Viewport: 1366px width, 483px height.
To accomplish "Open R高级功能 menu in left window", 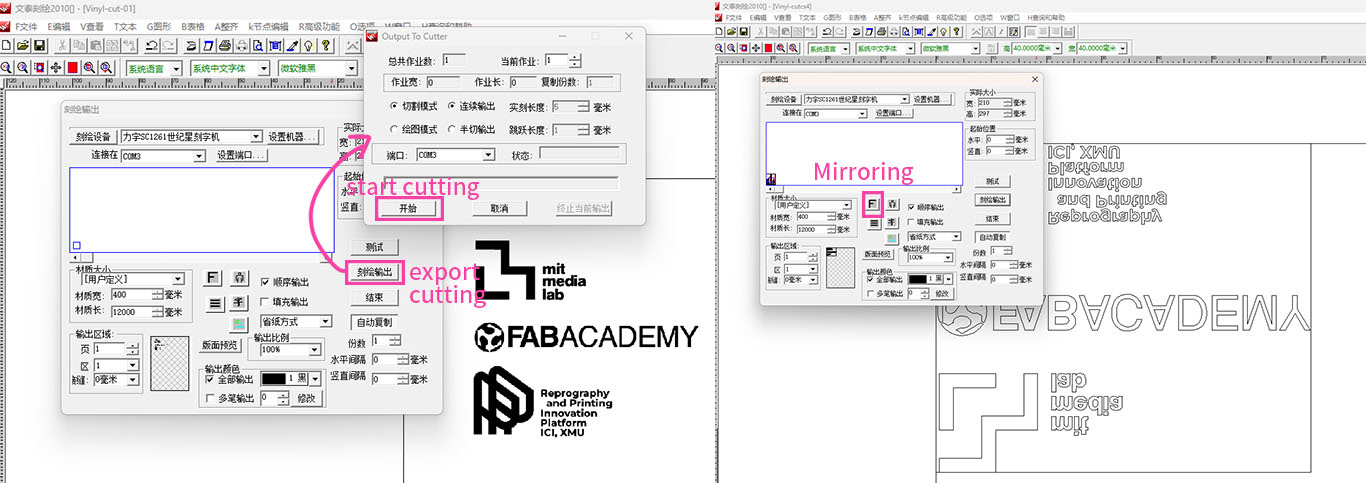I will [318, 26].
